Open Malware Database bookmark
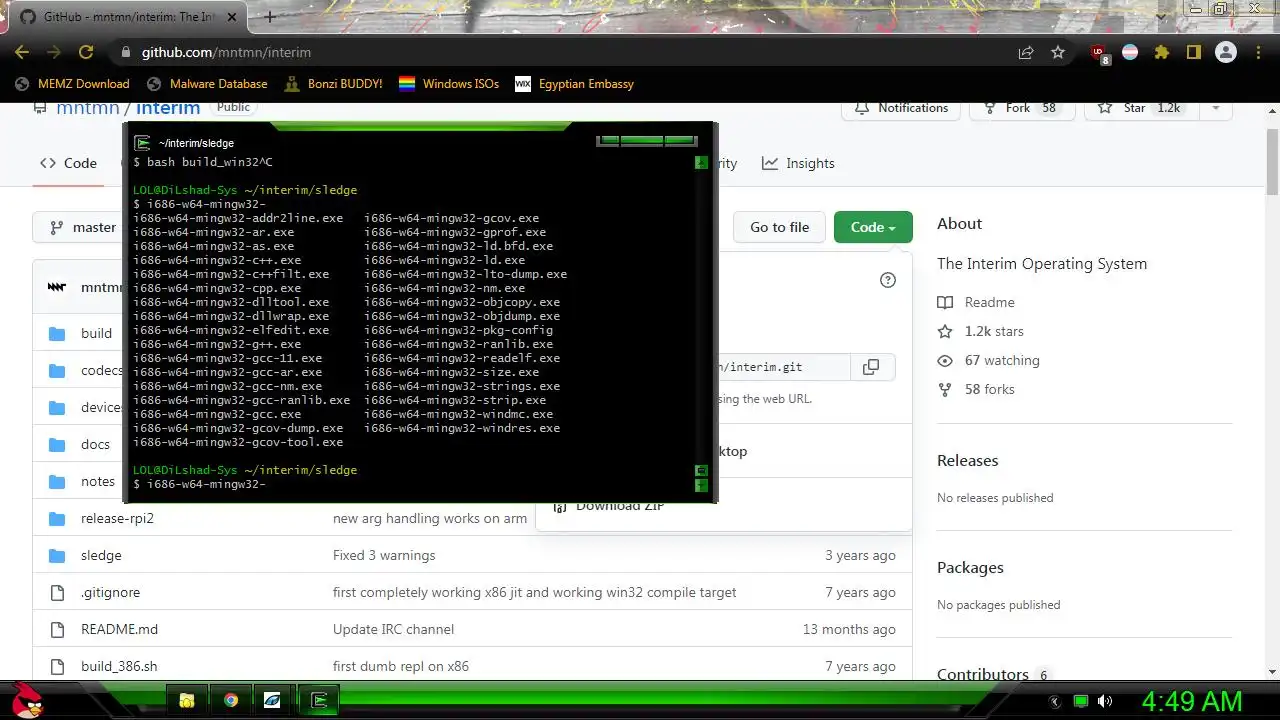 [x=208, y=84]
